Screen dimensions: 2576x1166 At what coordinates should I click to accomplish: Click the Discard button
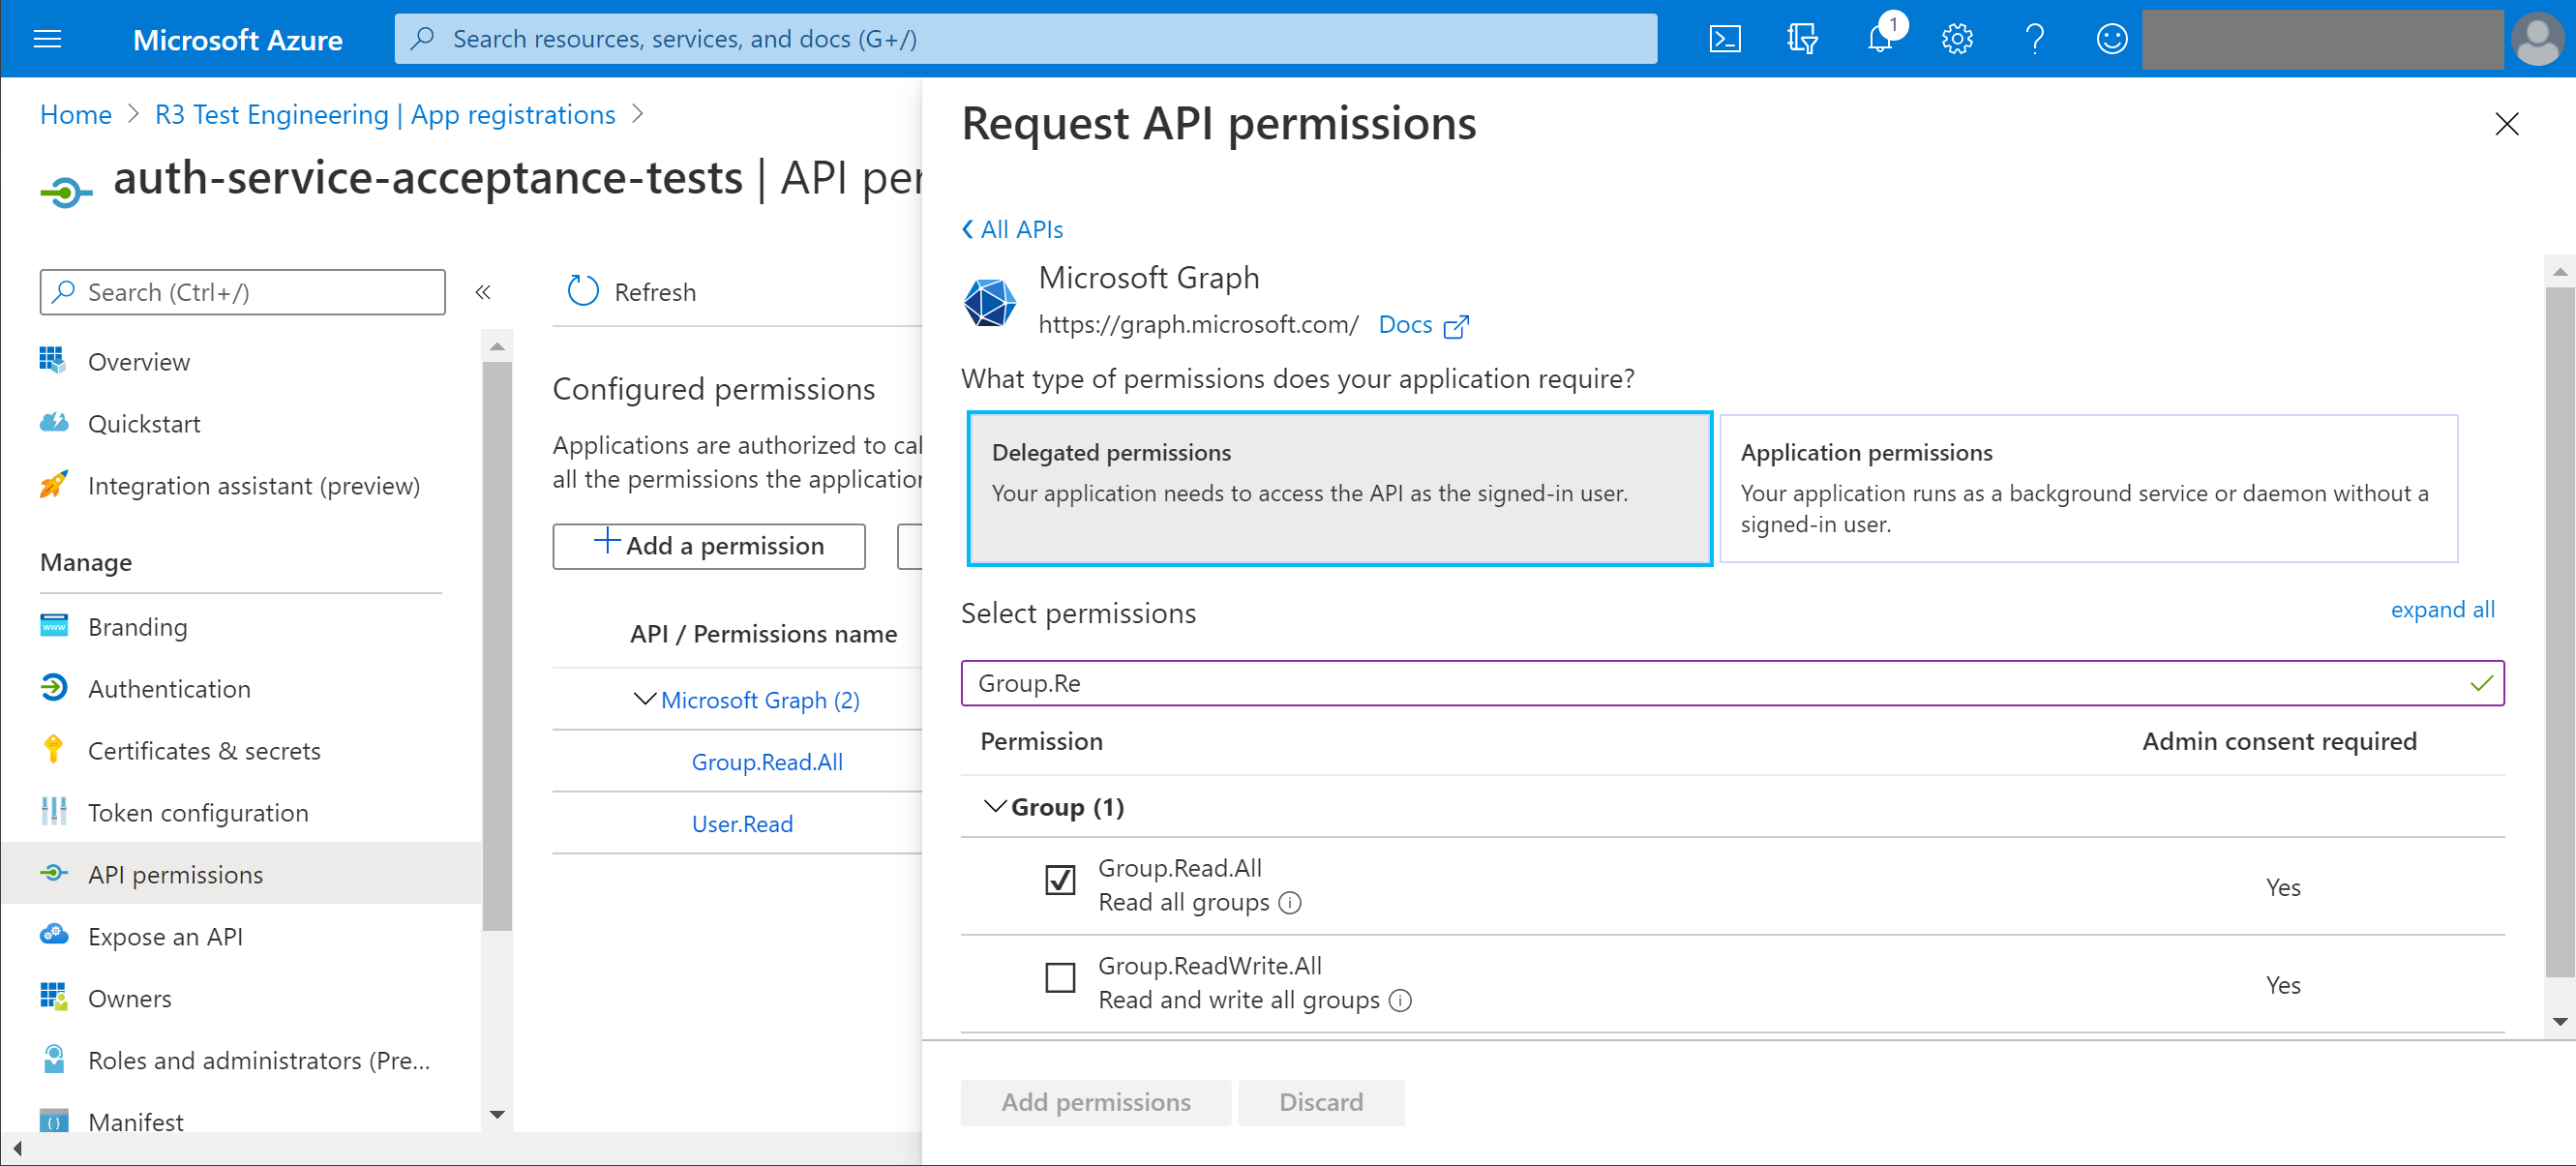click(x=1320, y=1102)
